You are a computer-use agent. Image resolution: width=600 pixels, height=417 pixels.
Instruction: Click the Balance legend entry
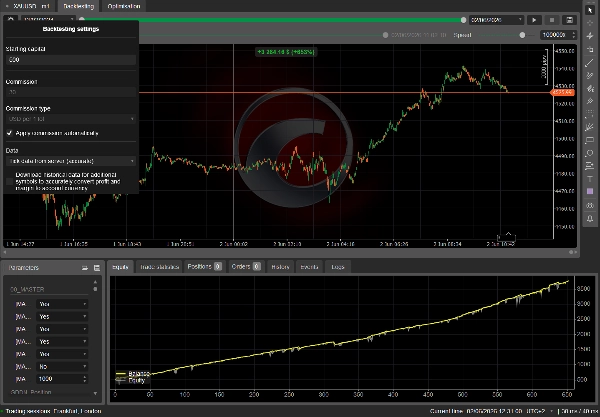click(133, 374)
